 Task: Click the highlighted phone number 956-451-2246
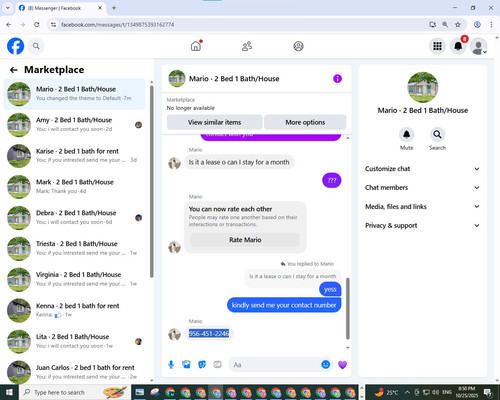click(209, 333)
